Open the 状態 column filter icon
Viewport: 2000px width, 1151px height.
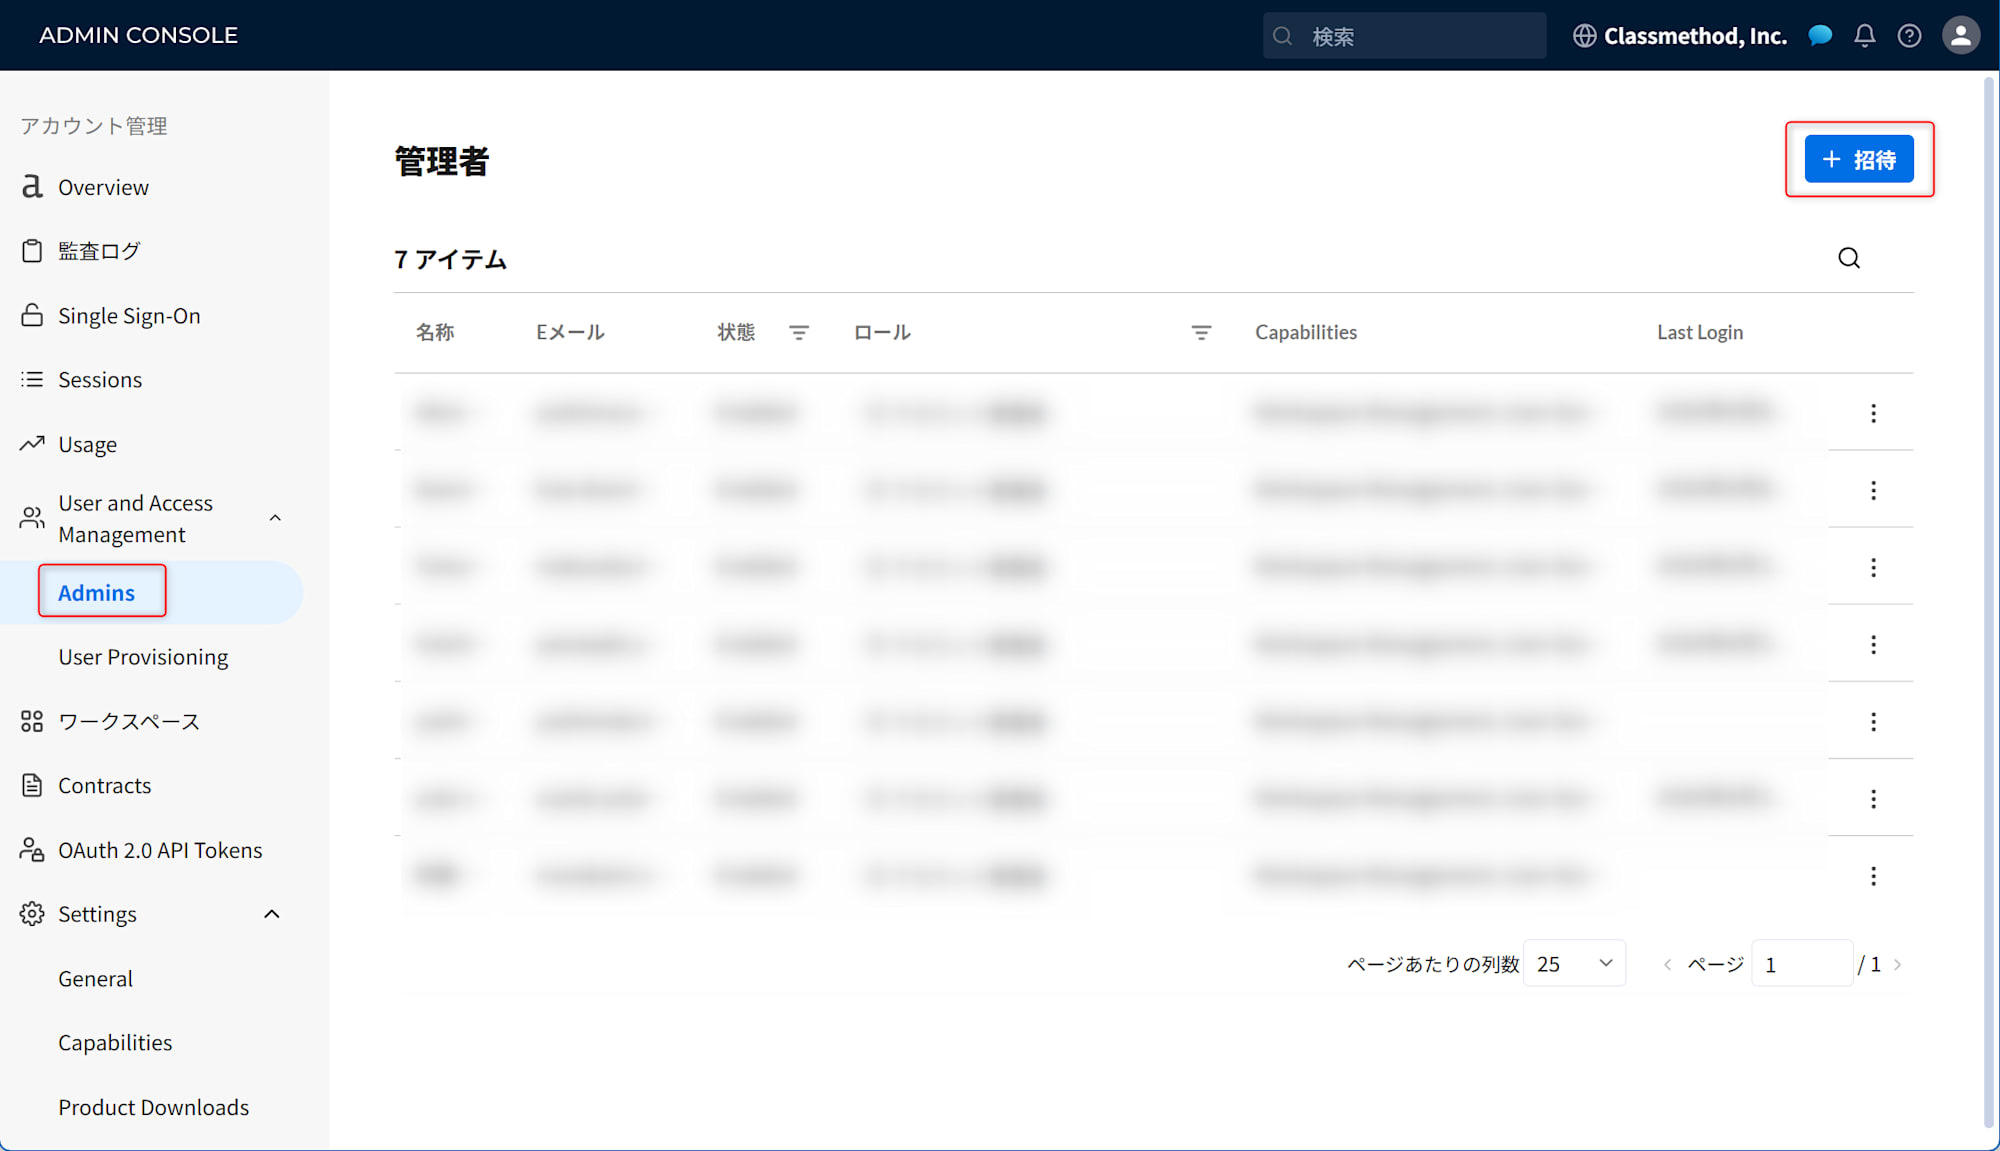798,333
